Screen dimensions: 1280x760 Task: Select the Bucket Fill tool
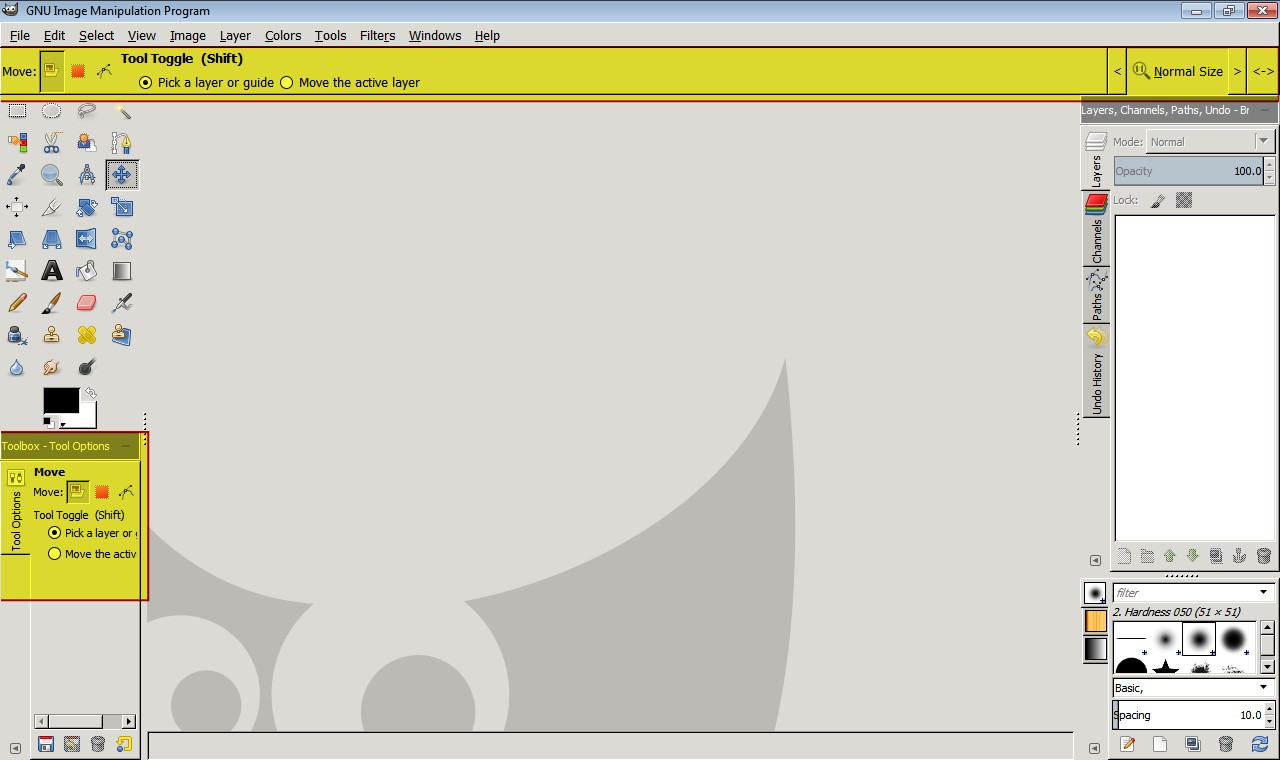click(87, 271)
